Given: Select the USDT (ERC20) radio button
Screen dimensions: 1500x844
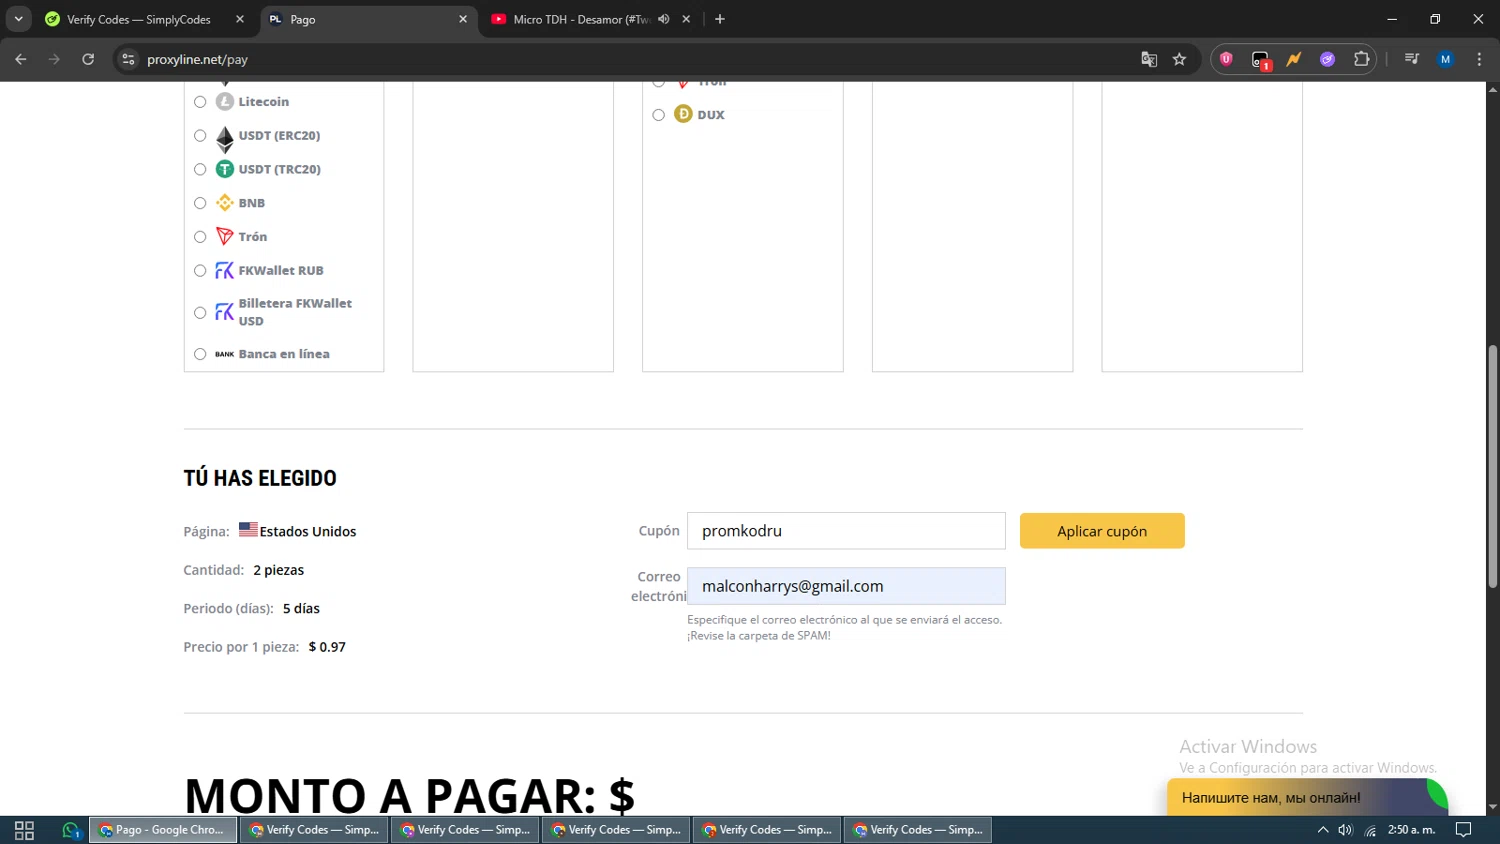Looking at the screenshot, I should [200, 136].
